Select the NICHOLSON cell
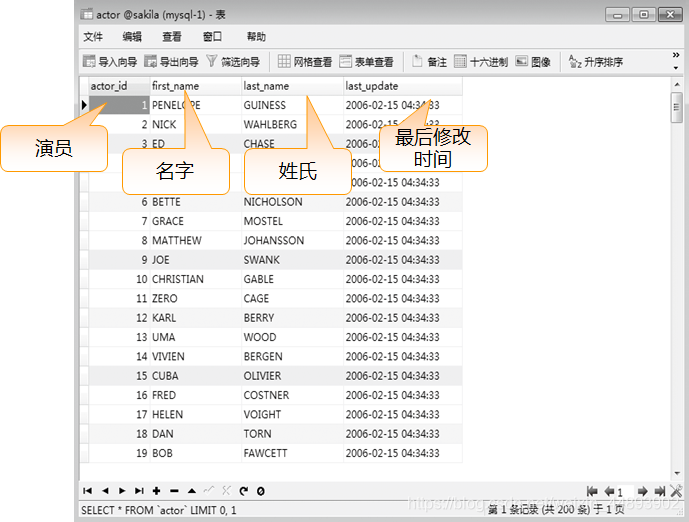Viewport: 689px width, 522px height. (292, 202)
